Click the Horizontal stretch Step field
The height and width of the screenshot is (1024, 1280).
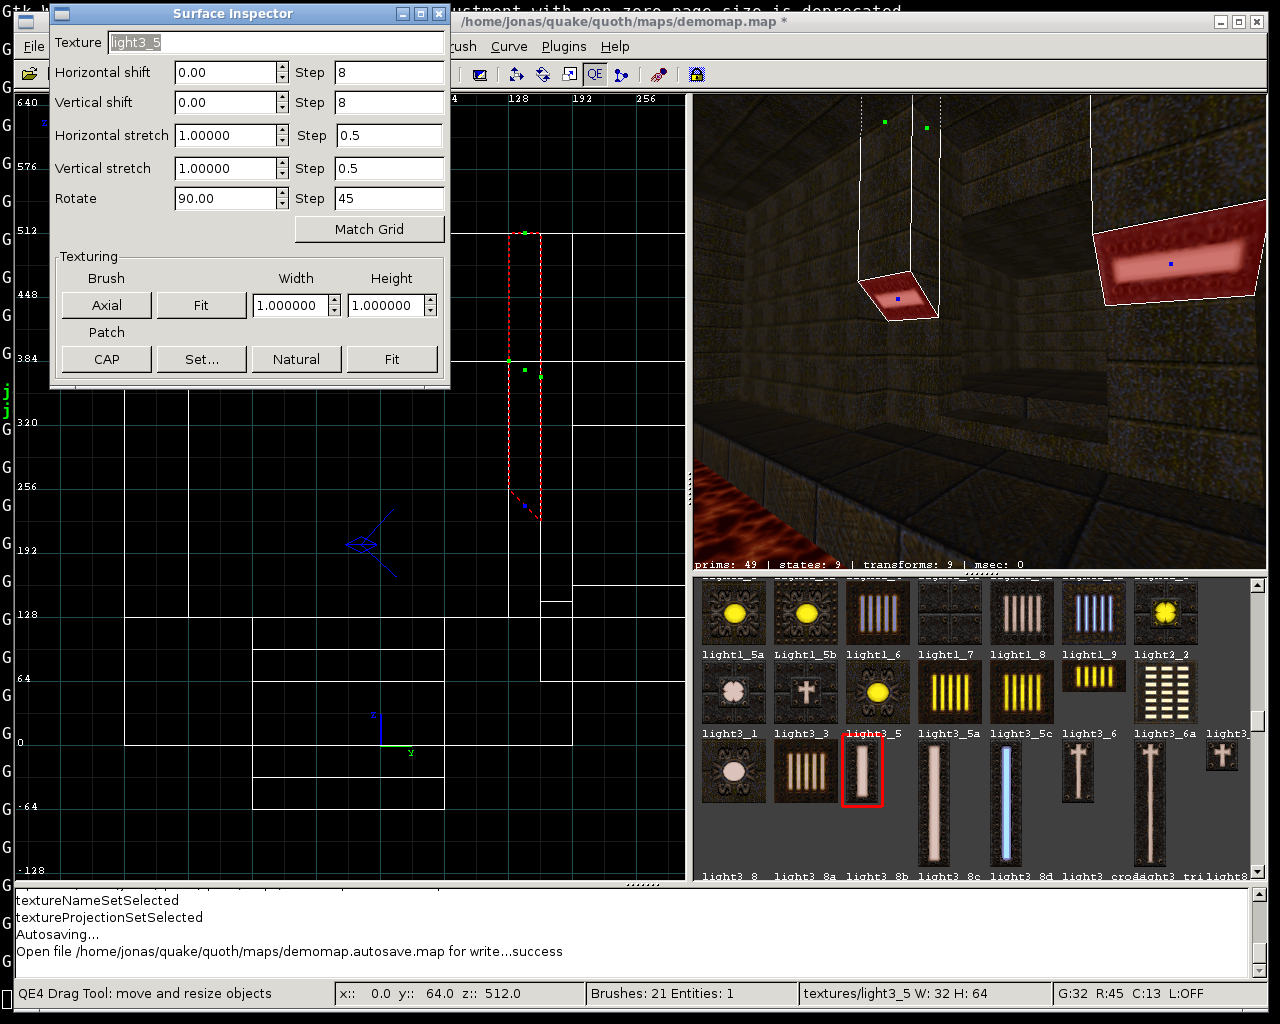pos(390,135)
